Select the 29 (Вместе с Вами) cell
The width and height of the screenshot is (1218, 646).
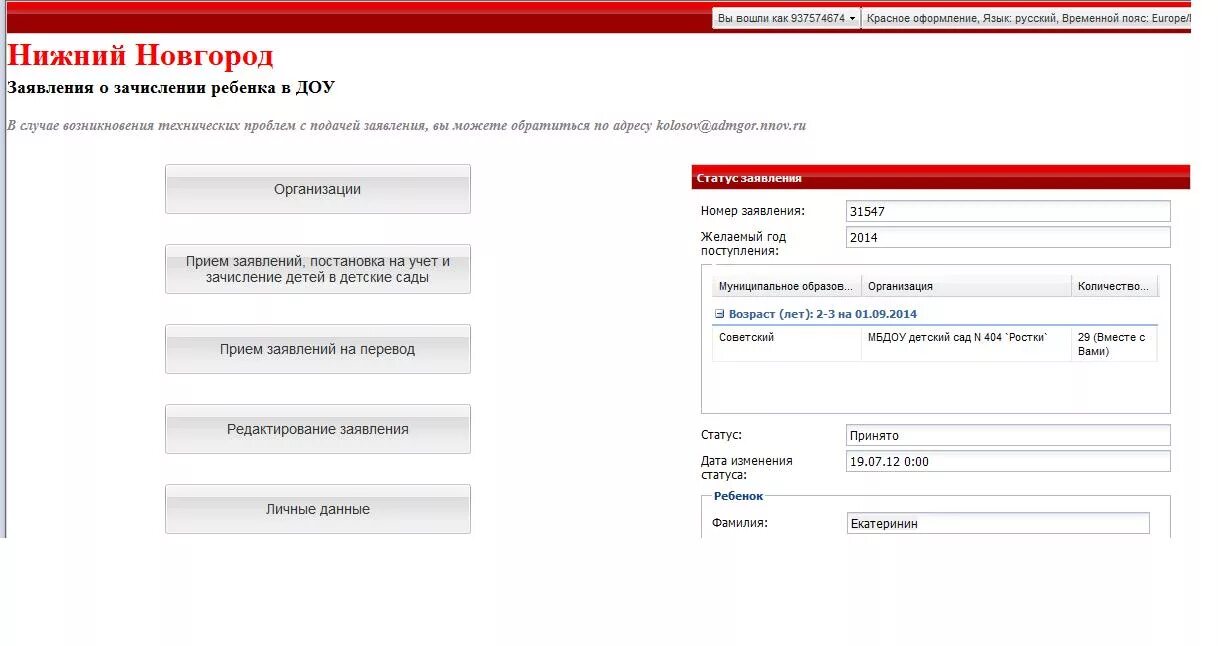tap(1114, 344)
